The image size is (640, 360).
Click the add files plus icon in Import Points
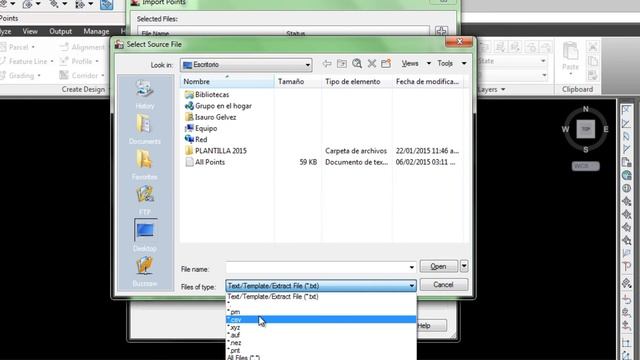click(441, 31)
